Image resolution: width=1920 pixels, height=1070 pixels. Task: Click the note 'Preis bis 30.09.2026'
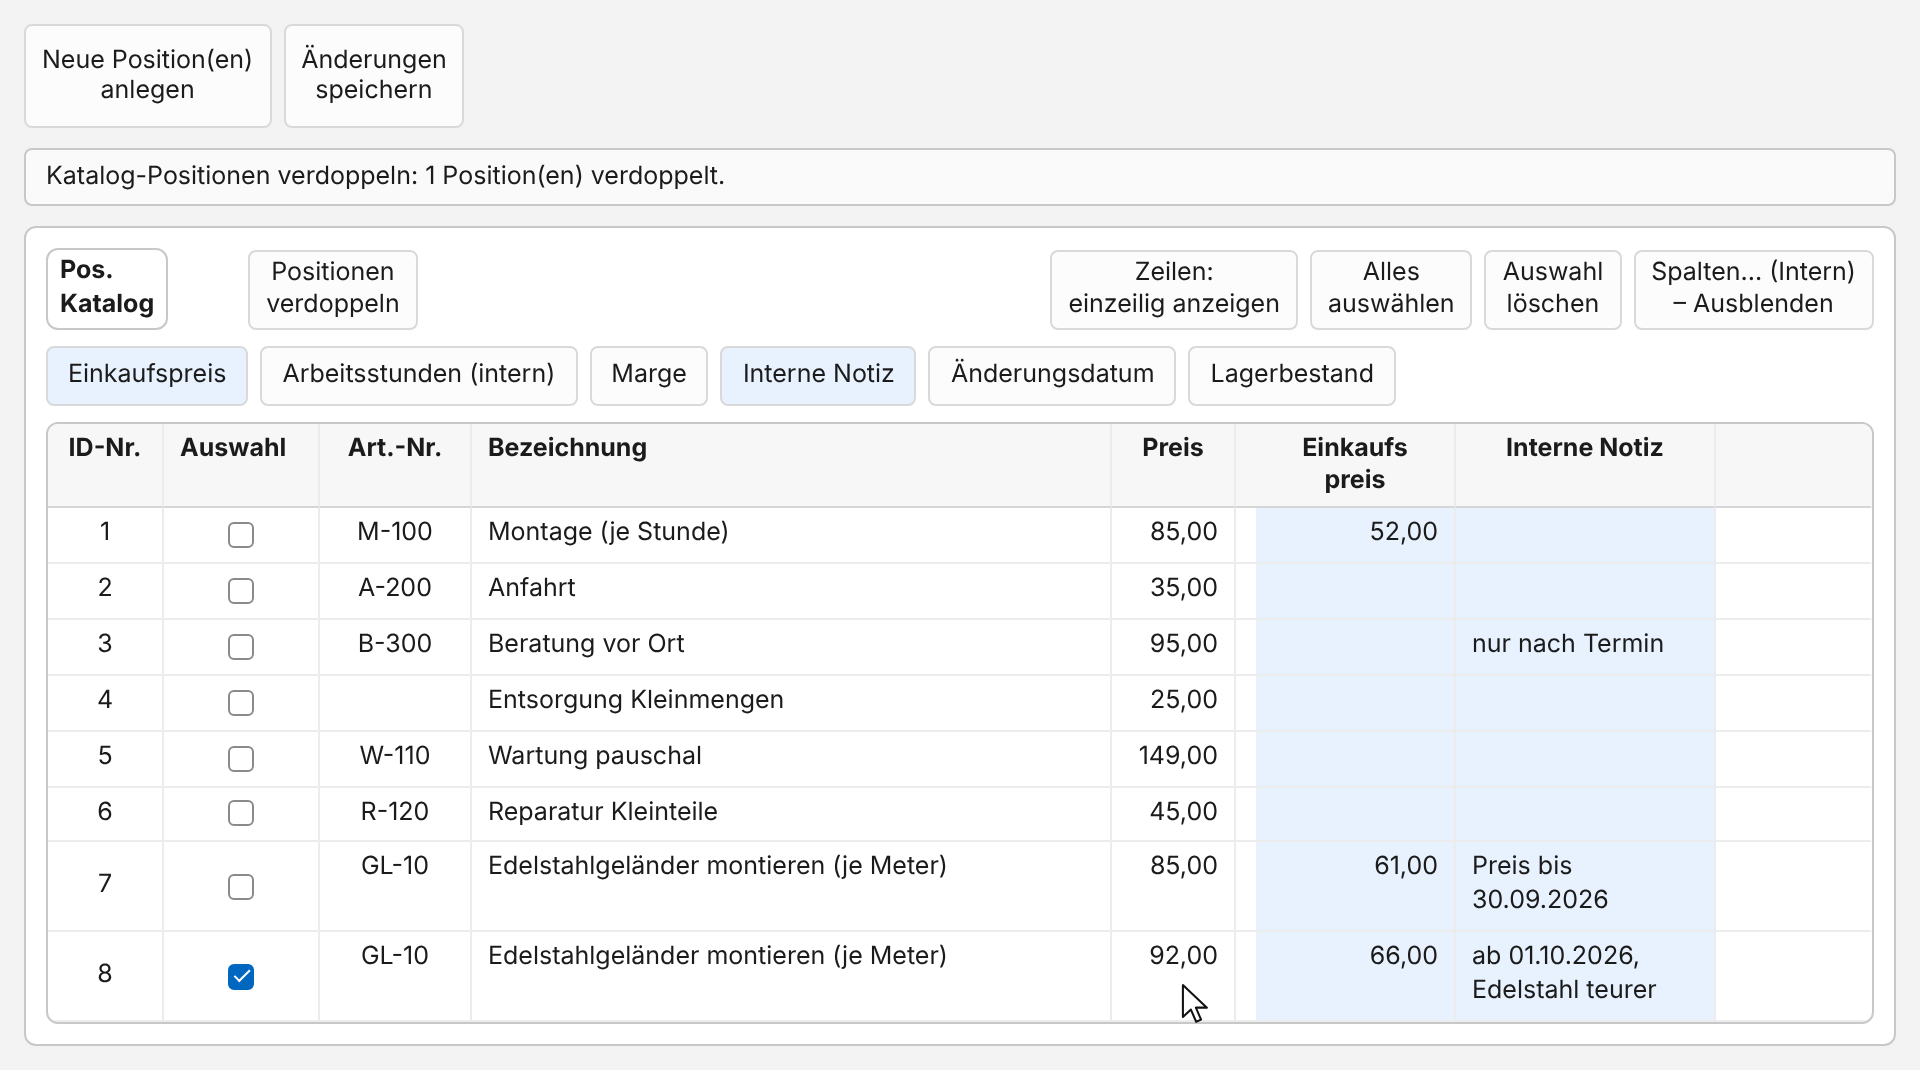click(x=1540, y=883)
